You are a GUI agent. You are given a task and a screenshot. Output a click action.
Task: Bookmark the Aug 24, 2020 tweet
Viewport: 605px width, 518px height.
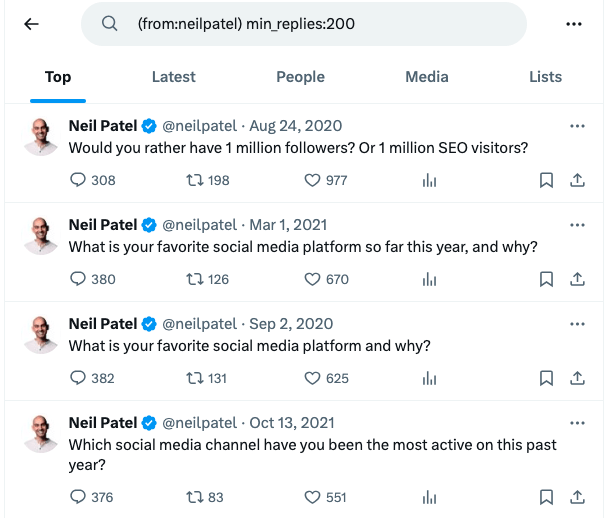click(x=546, y=181)
